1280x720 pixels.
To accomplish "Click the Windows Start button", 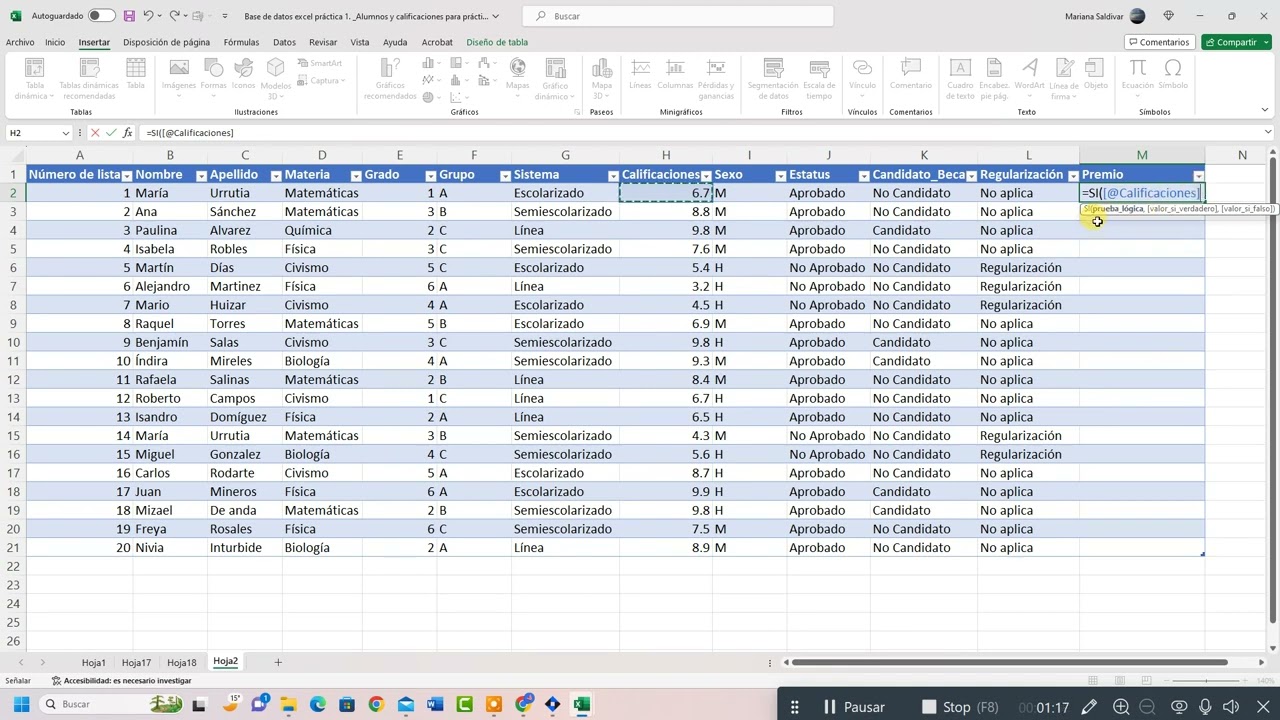I will pos(21,705).
